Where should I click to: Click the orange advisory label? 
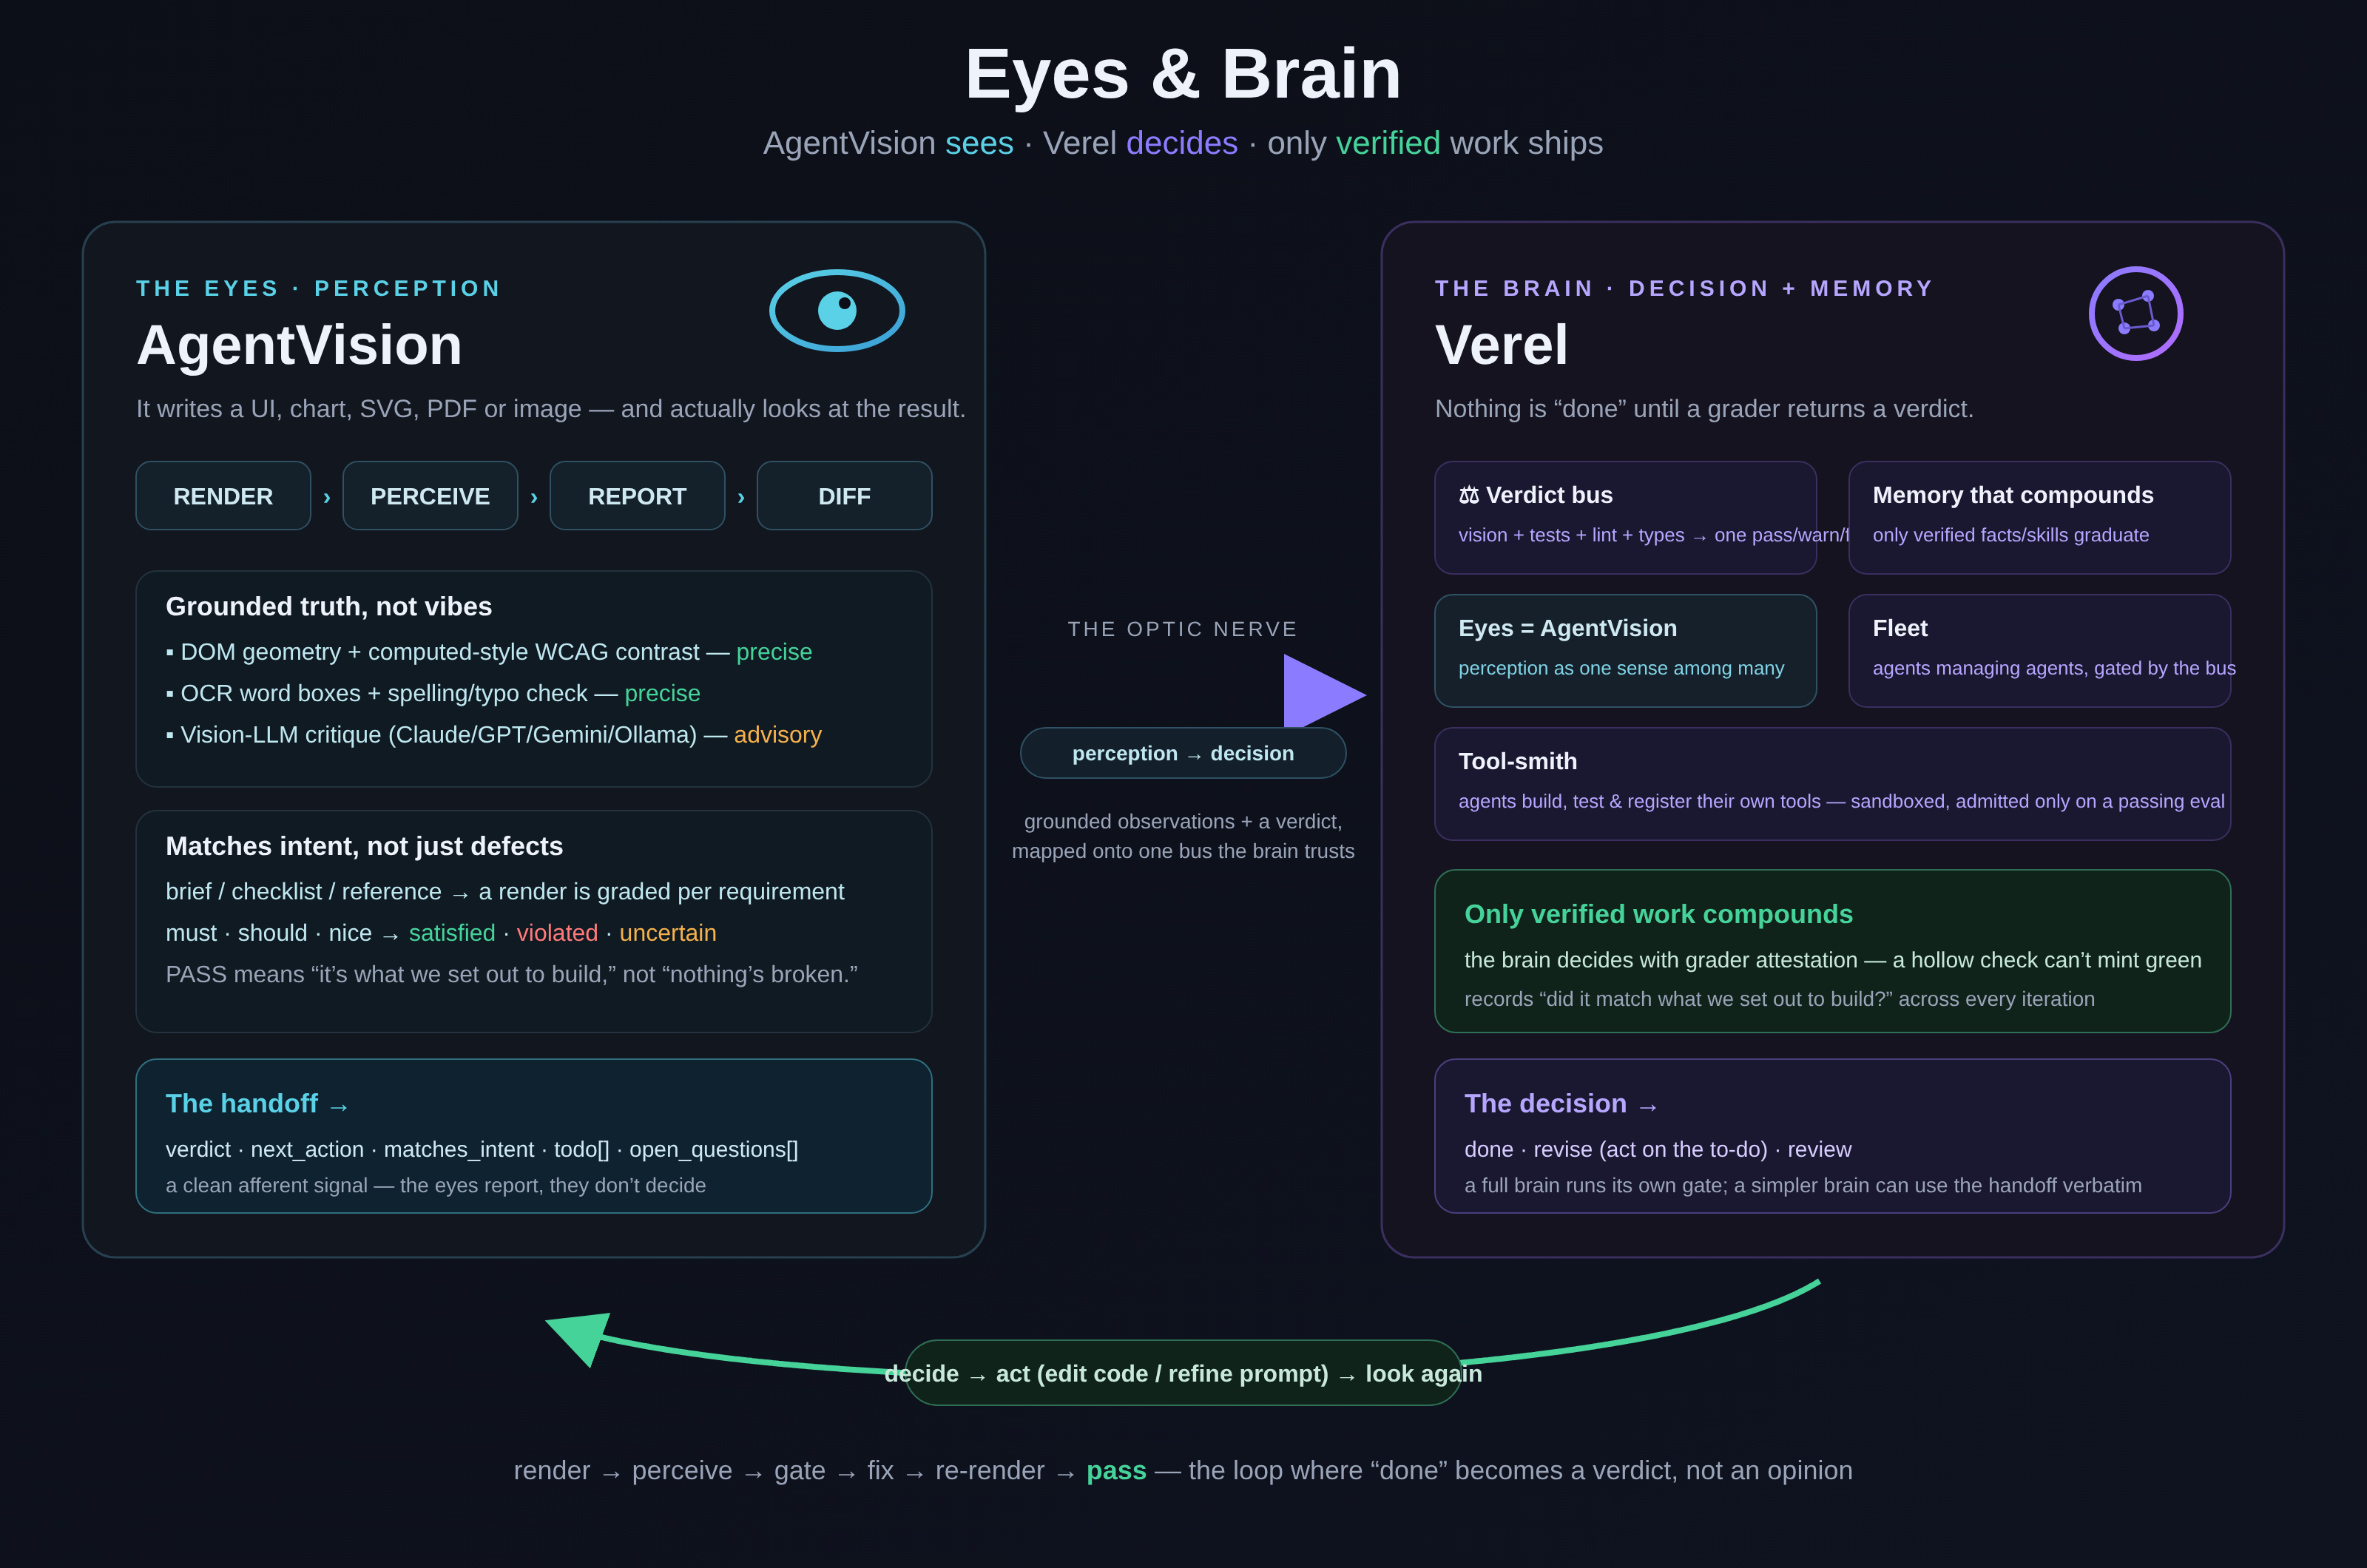click(778, 735)
